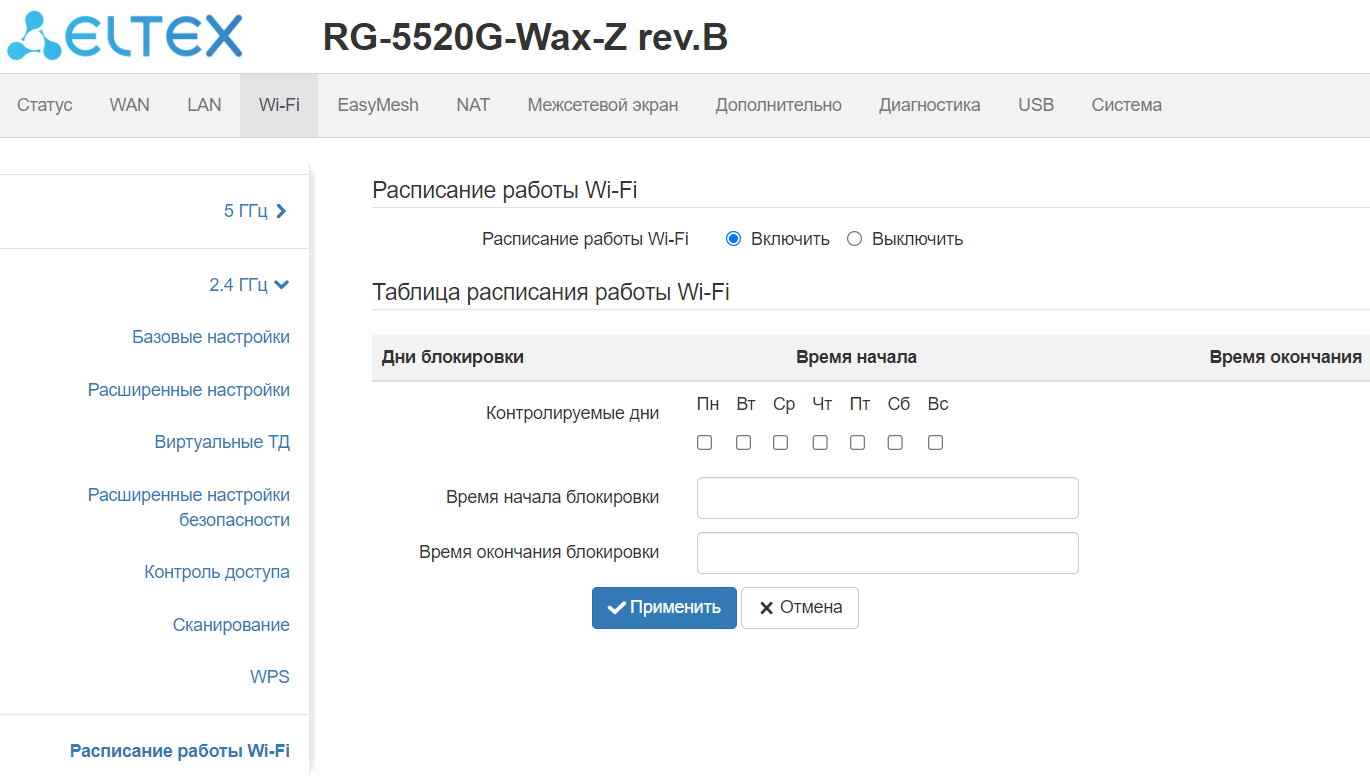This screenshot has height=780, width=1370.
Task: Check the Пн day checkbox
Action: coord(705,442)
